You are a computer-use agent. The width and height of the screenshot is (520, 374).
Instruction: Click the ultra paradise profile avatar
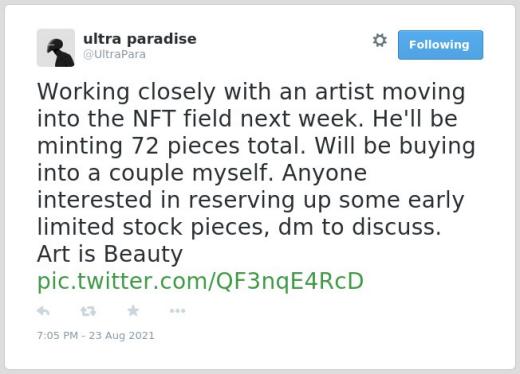(56, 48)
